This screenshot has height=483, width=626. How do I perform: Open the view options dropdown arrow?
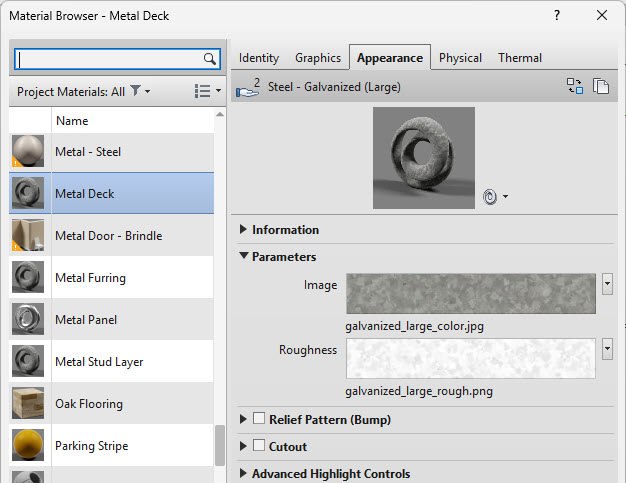pyautogui.click(x=218, y=91)
